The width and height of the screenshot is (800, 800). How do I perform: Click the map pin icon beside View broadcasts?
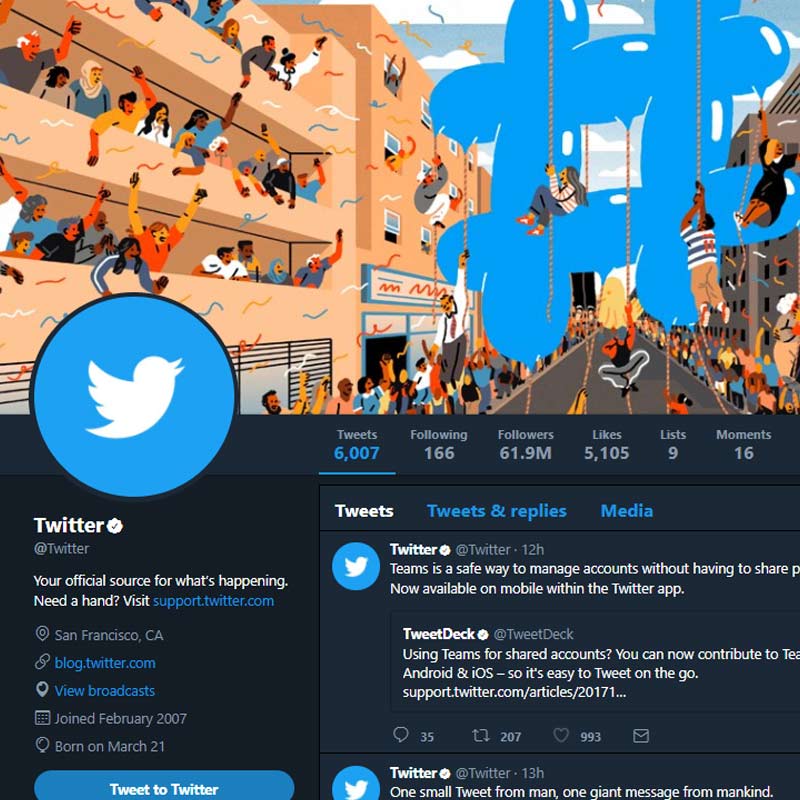[42, 689]
